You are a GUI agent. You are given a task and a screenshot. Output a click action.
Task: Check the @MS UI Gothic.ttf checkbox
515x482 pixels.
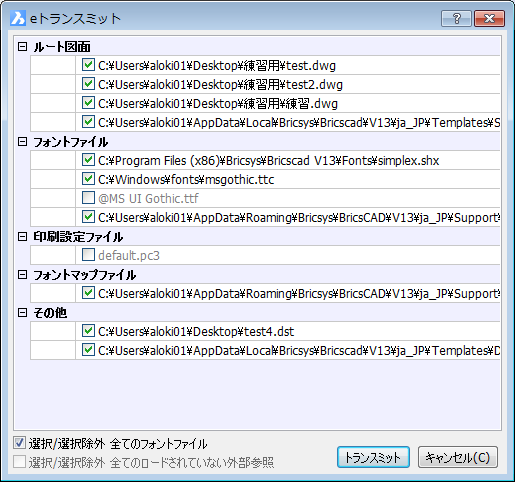[88, 198]
